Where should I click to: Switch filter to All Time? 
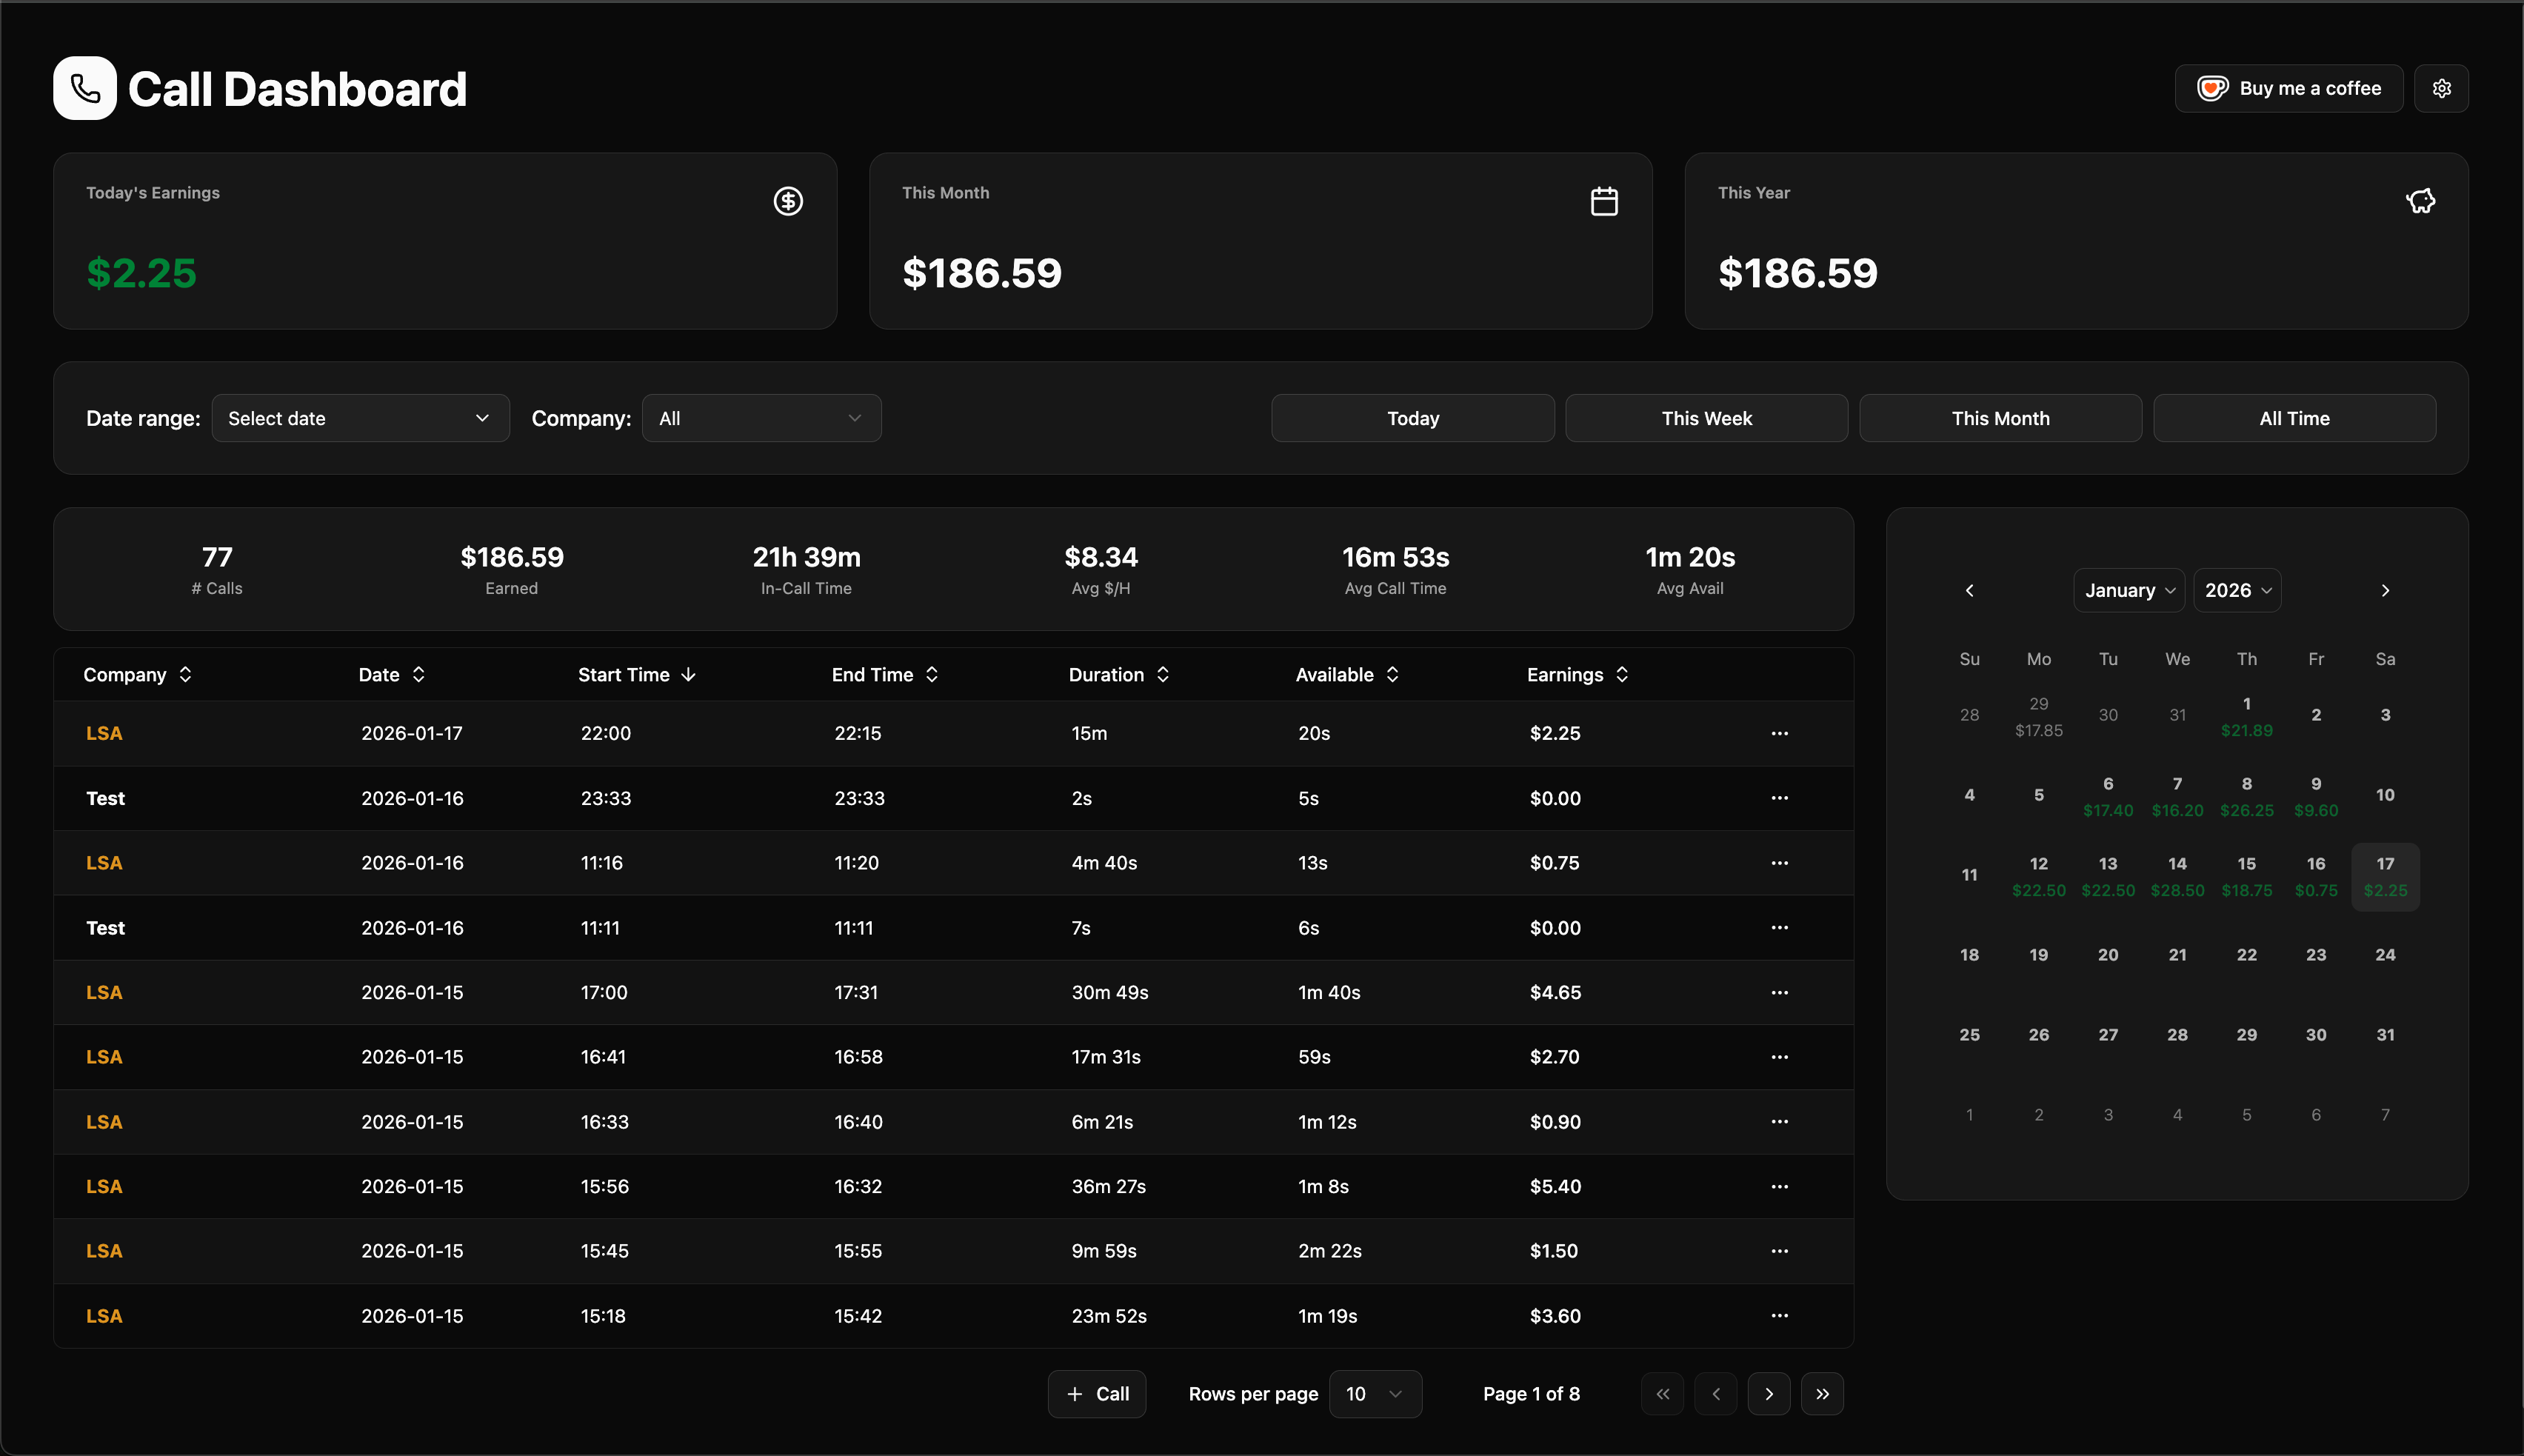[x=2294, y=419]
